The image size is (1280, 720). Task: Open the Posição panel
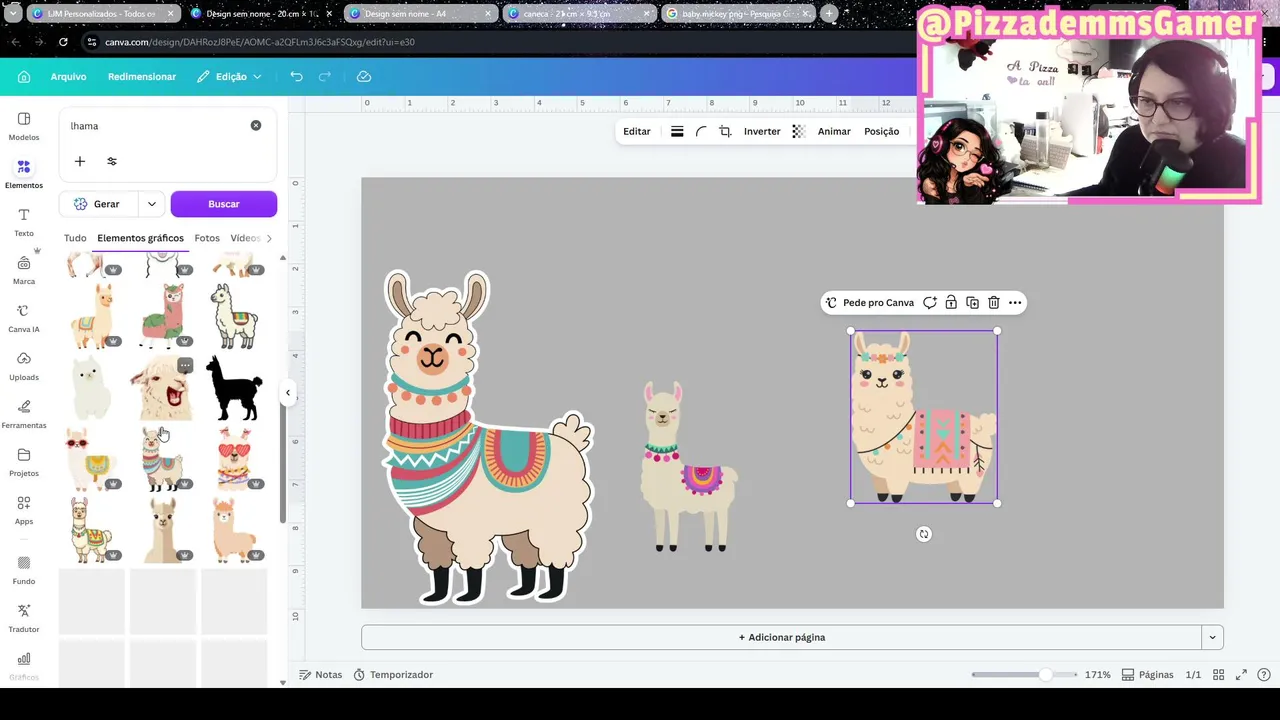point(881,132)
